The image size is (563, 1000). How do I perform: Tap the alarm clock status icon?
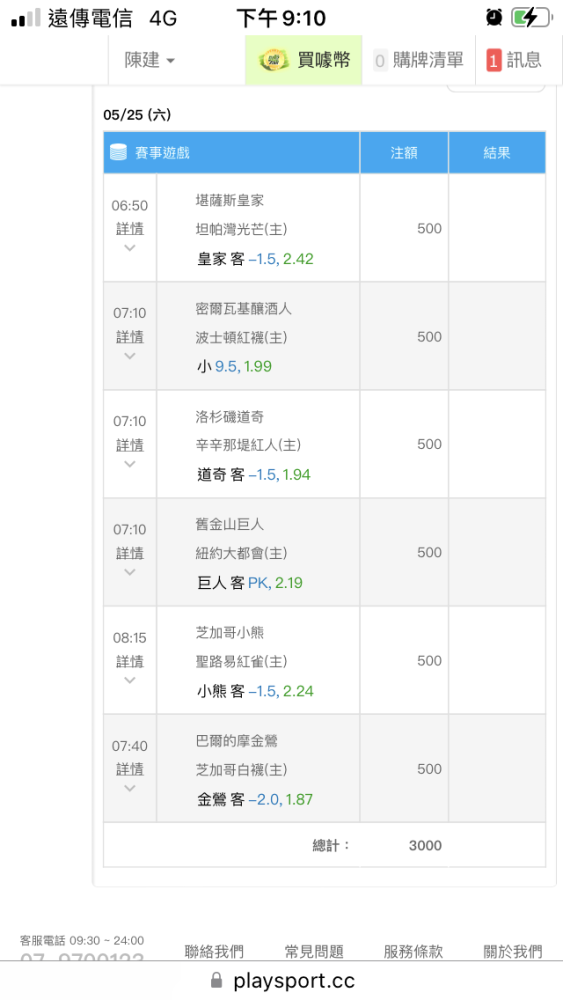(494, 17)
